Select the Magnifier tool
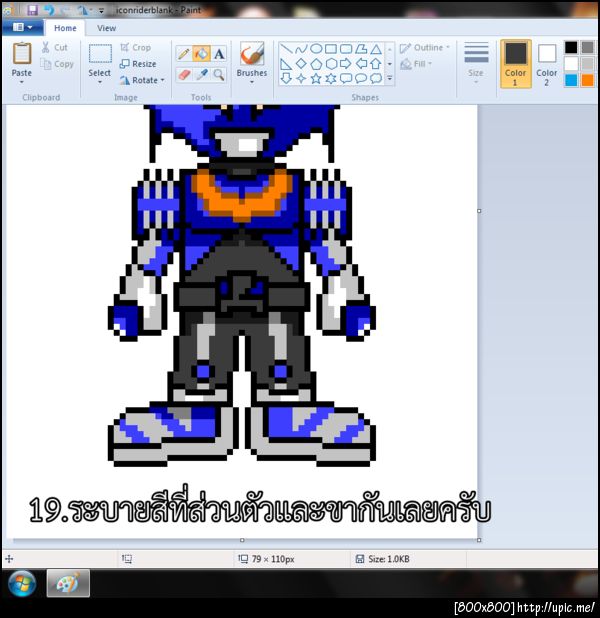 click(x=219, y=75)
